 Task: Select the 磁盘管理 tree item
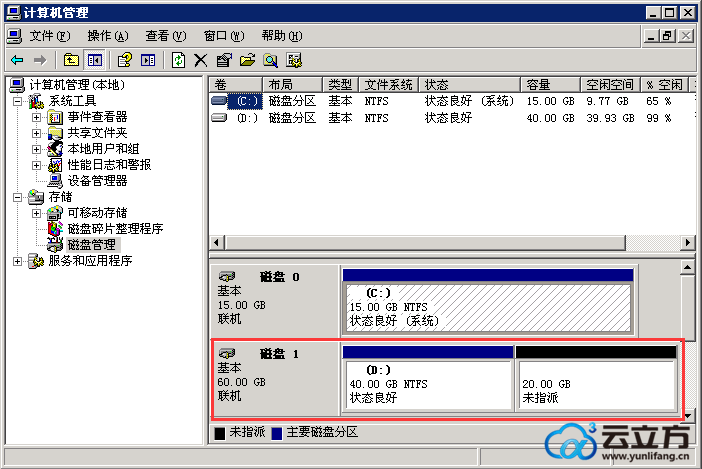92,245
